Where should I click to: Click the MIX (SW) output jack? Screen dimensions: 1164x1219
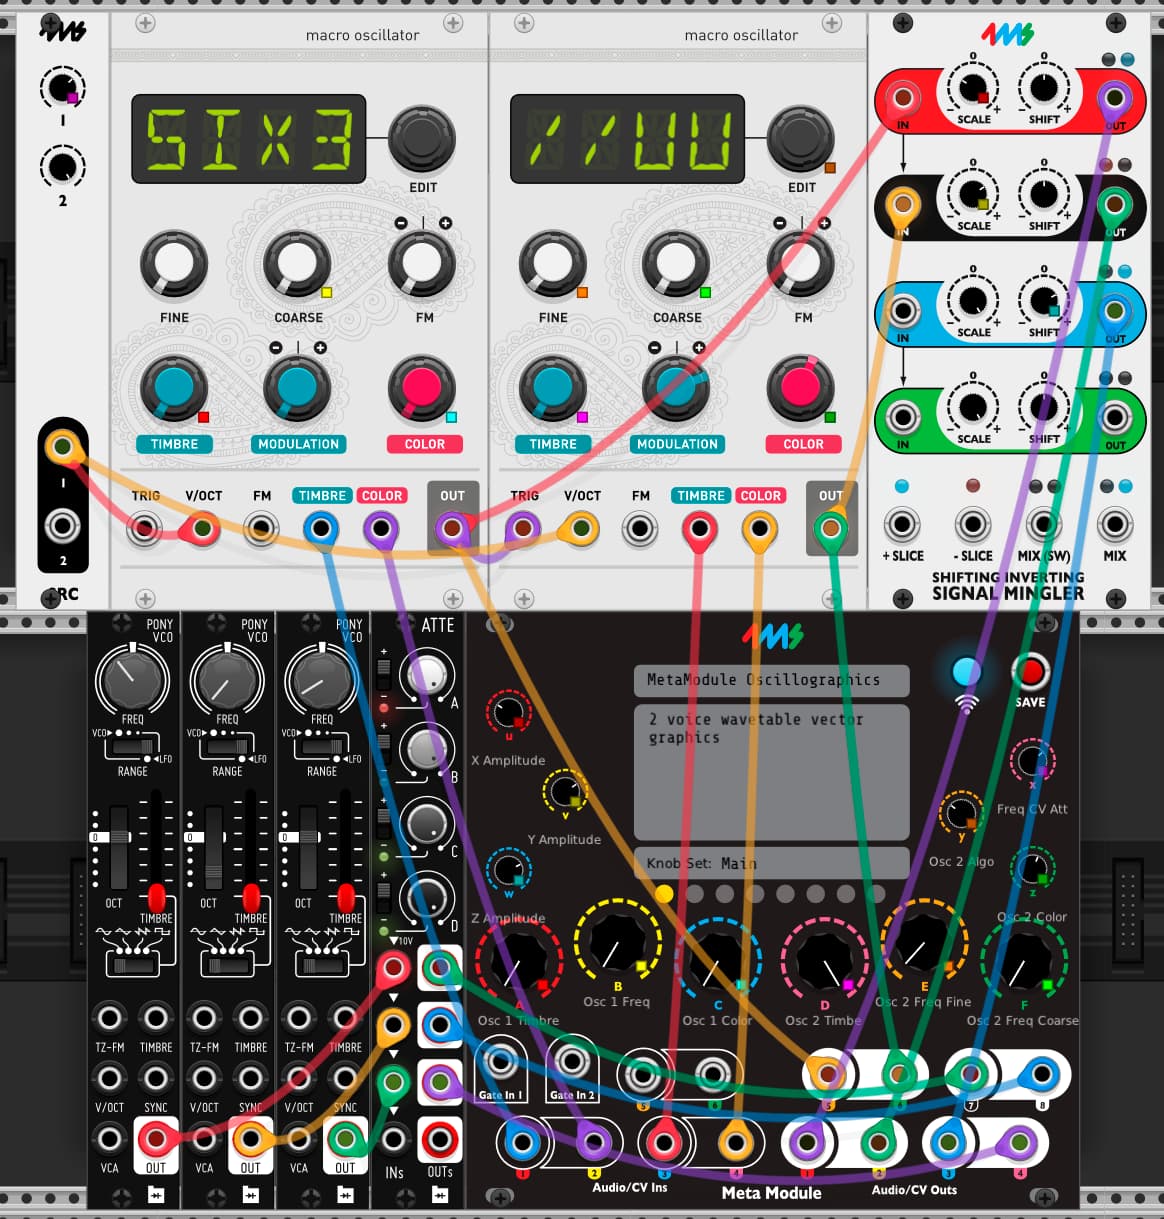[1043, 524]
